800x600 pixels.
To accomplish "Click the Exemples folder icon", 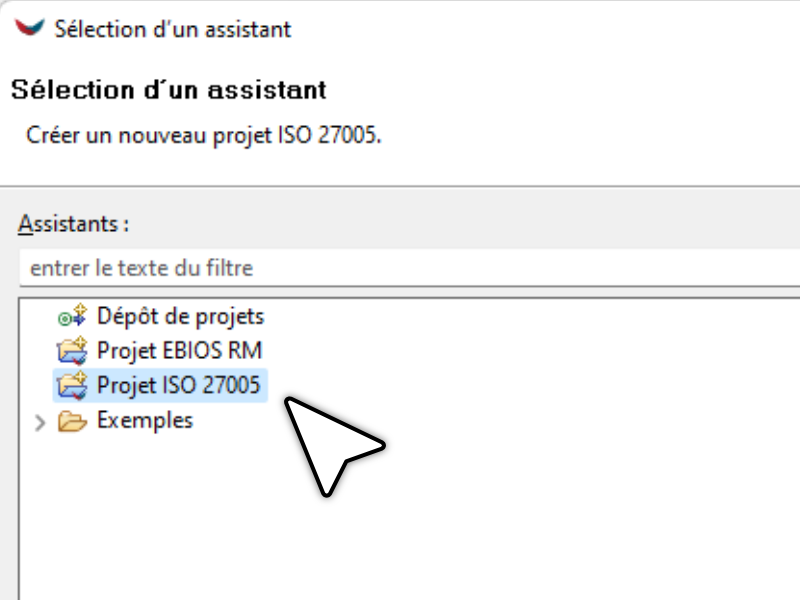I will 72,421.
